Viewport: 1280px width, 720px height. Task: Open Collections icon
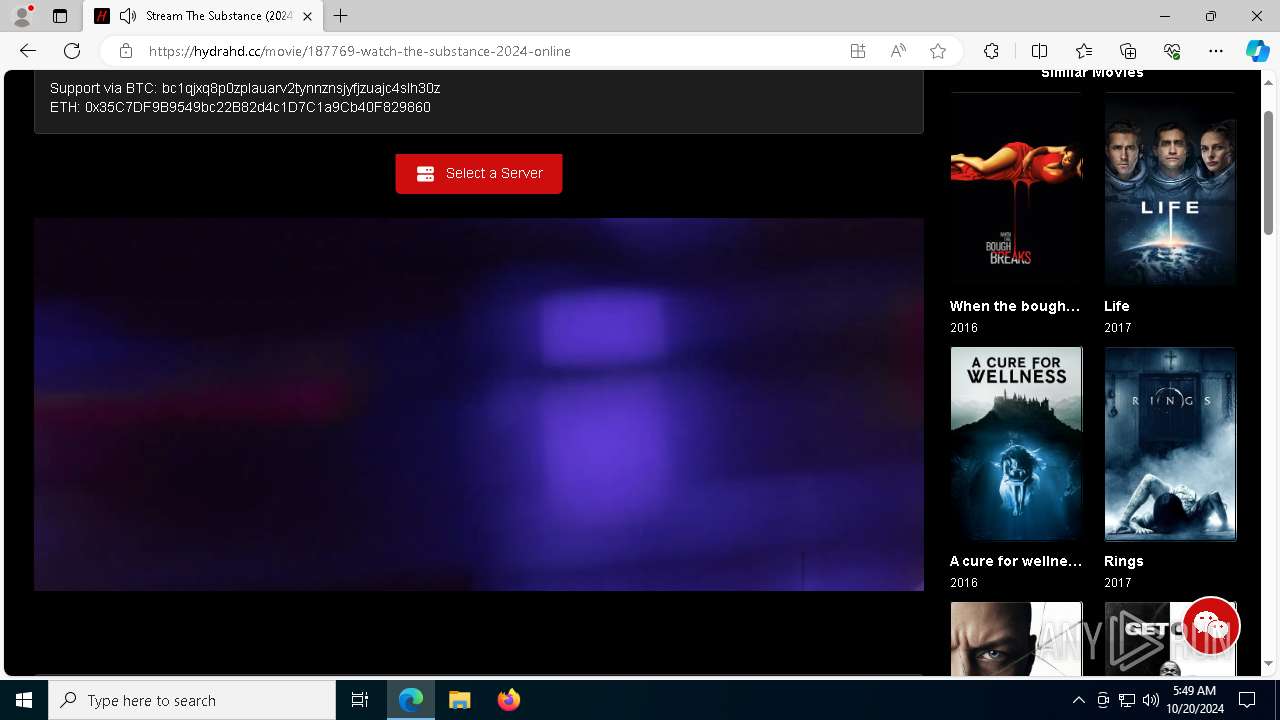1128,51
